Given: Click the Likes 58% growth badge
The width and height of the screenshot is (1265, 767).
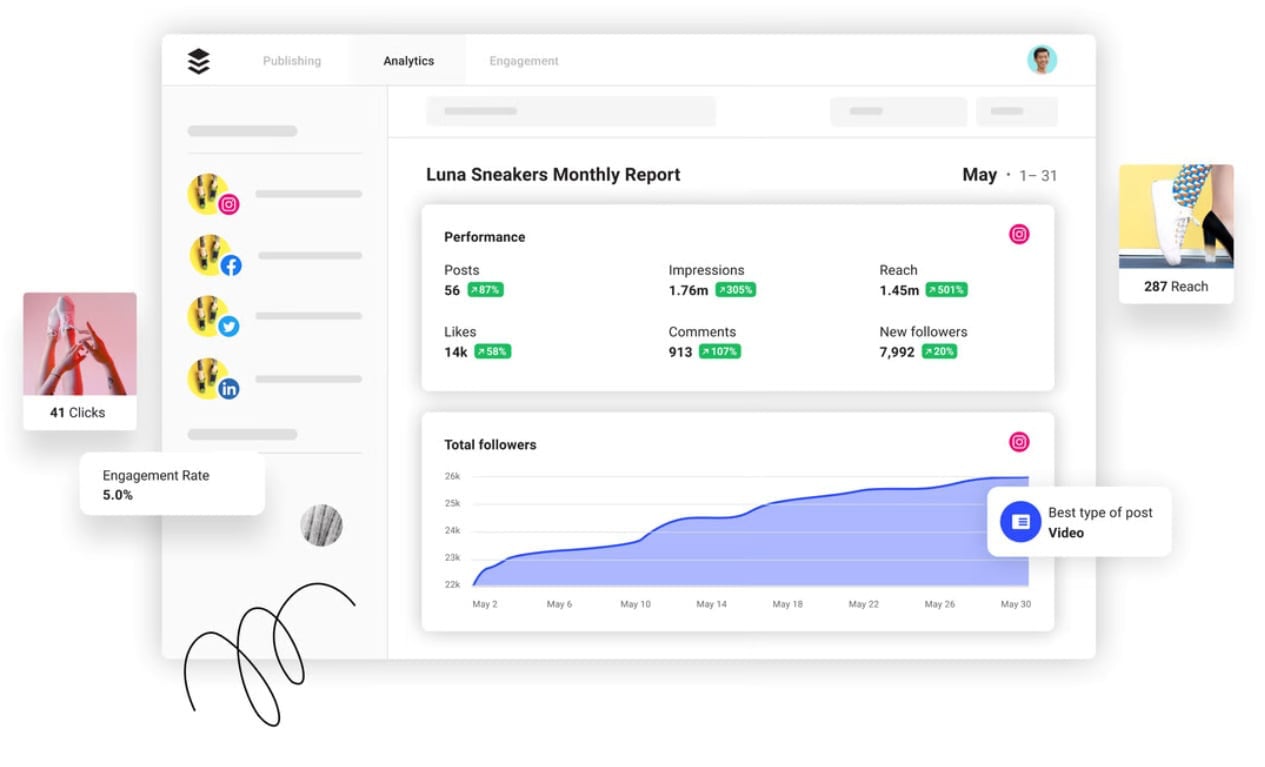Looking at the screenshot, I should pos(492,352).
